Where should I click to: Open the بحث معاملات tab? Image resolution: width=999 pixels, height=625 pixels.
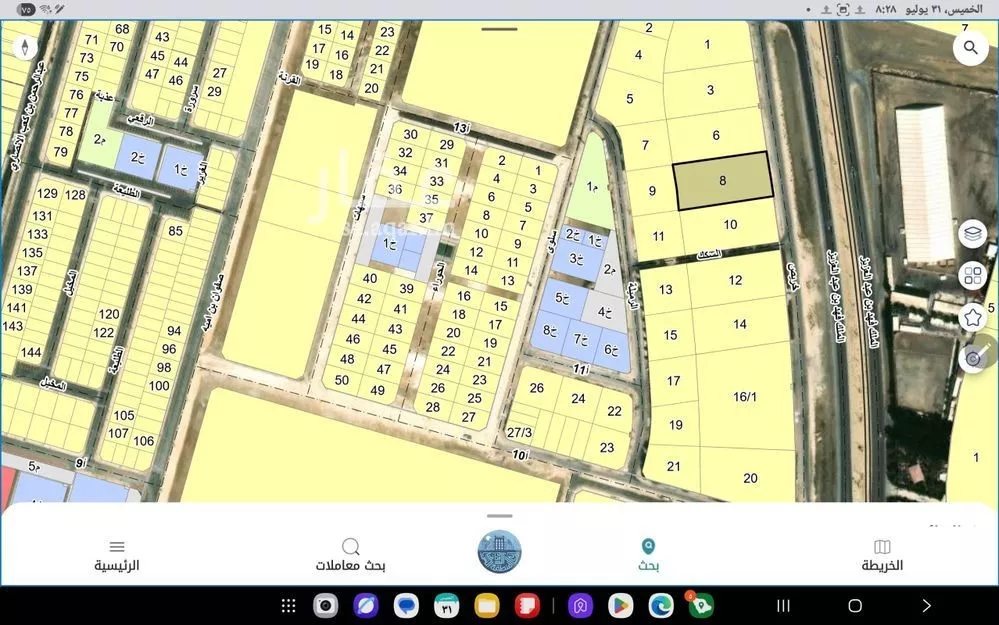click(x=350, y=555)
